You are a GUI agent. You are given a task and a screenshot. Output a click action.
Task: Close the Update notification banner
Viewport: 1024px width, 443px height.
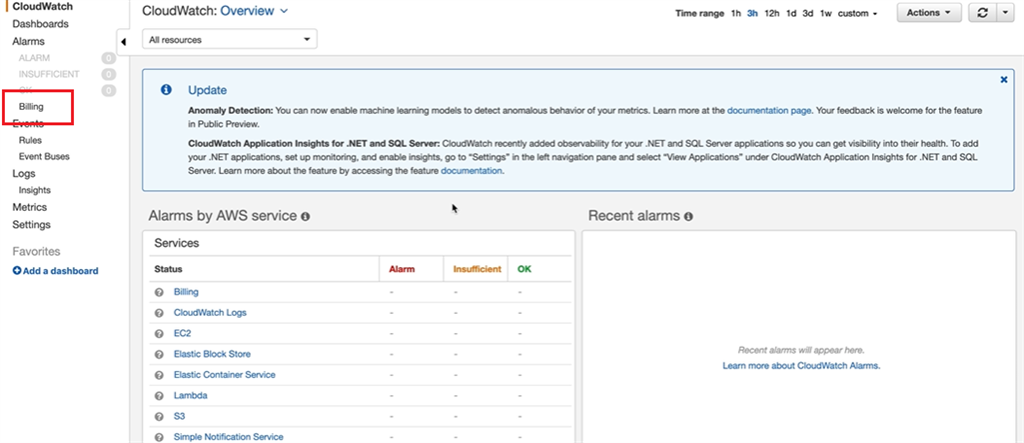[1004, 79]
